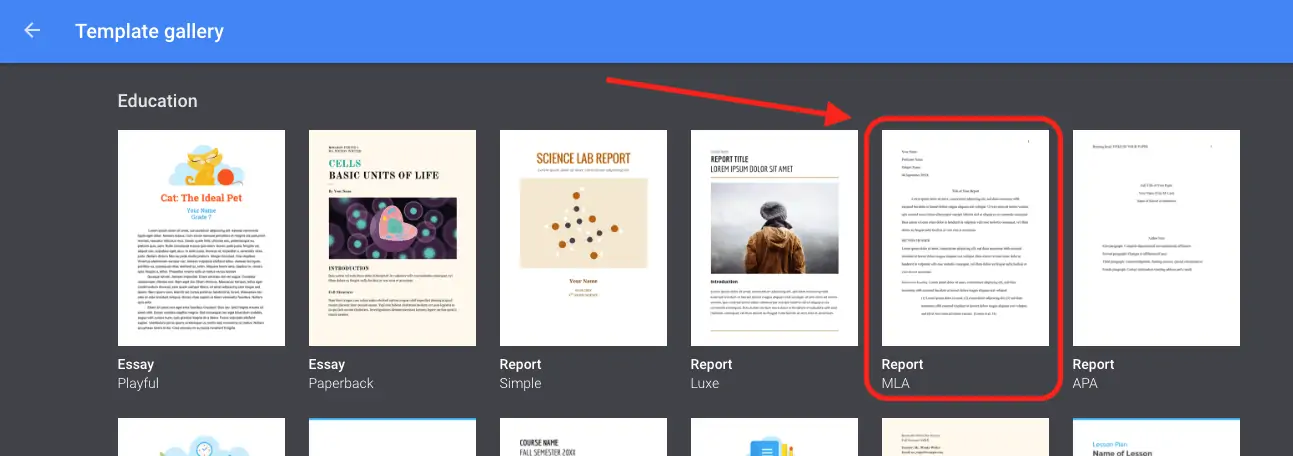Select the second-row template with blue document icon
Image resolution: width=1293 pixels, height=456 pixels.
(x=774, y=438)
